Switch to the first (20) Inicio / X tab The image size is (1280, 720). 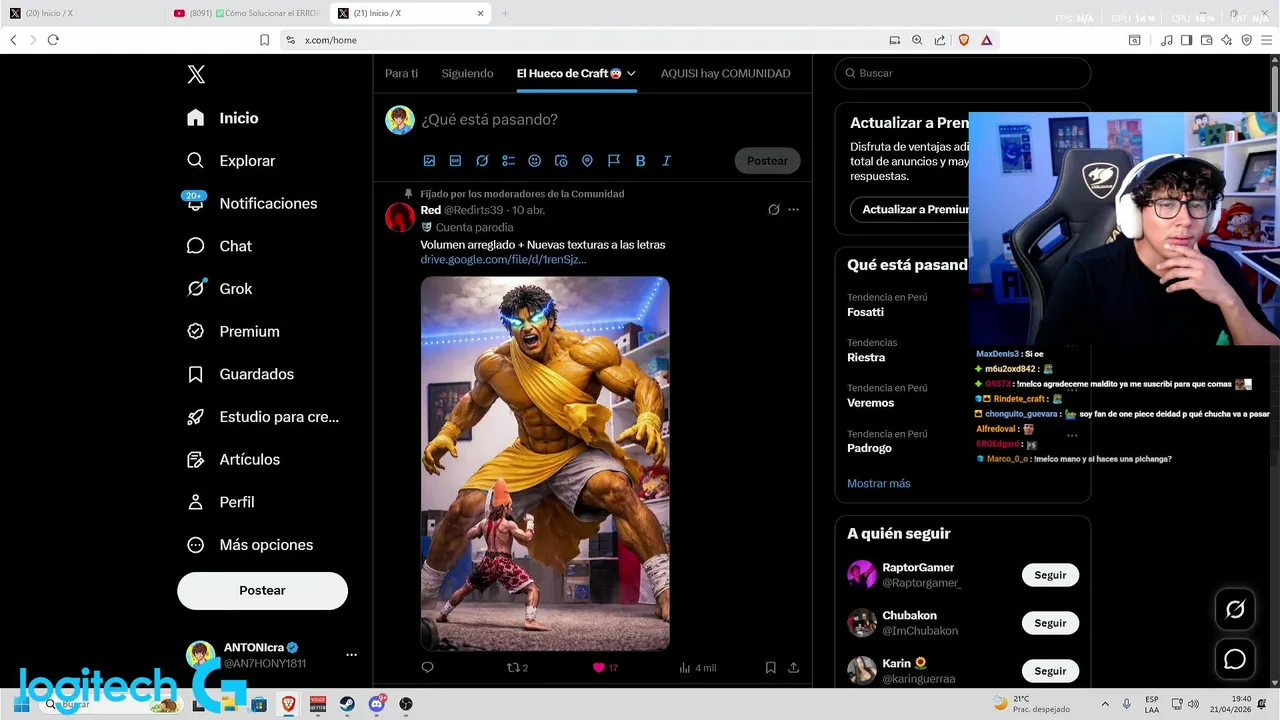pyautogui.click(x=80, y=13)
